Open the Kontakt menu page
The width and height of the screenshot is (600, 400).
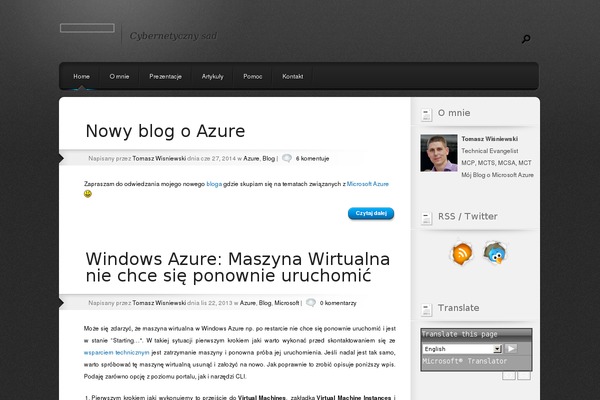click(x=293, y=76)
